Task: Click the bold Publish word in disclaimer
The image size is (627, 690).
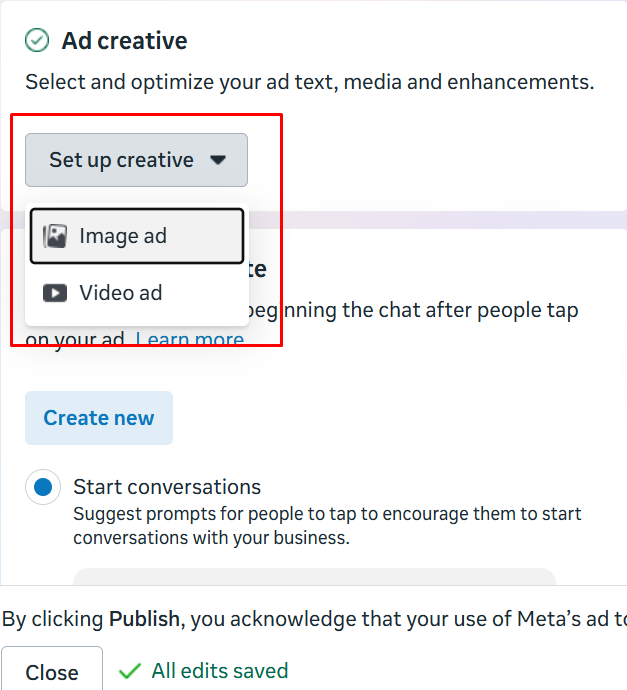Action: pyautogui.click(x=145, y=619)
